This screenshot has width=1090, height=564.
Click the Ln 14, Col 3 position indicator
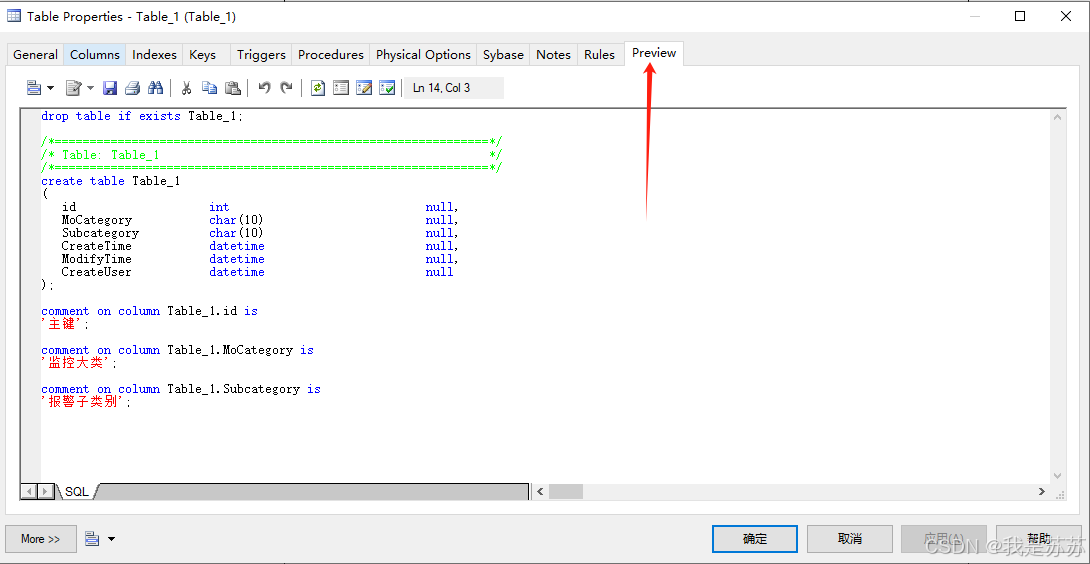453,88
